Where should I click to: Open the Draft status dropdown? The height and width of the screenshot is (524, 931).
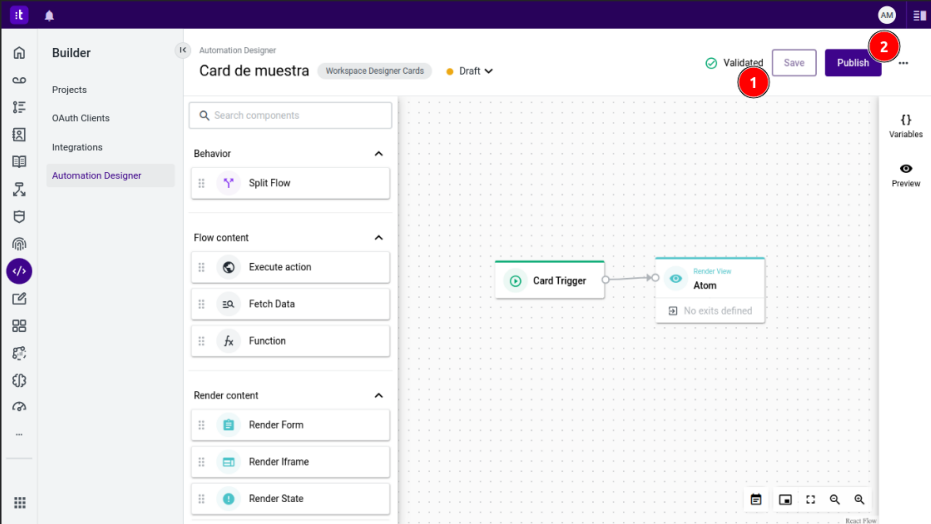475,71
